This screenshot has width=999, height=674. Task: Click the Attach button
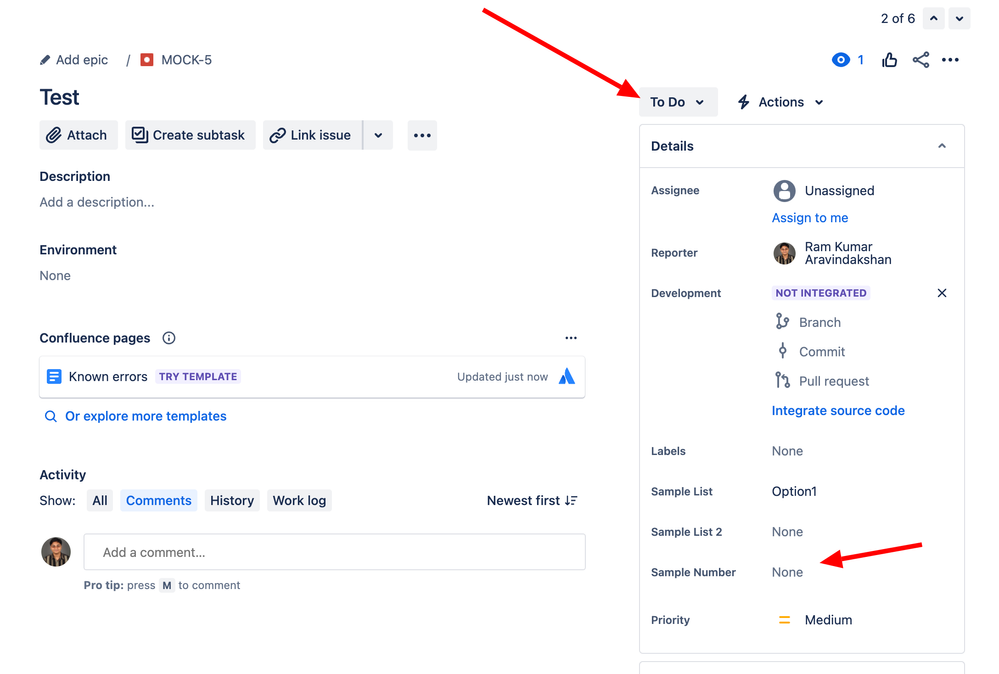pyautogui.click(x=78, y=135)
